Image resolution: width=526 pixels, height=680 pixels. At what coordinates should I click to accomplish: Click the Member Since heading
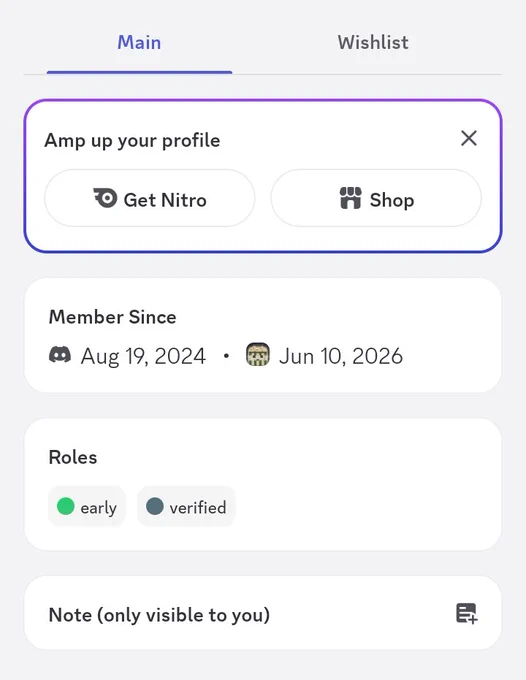click(112, 317)
